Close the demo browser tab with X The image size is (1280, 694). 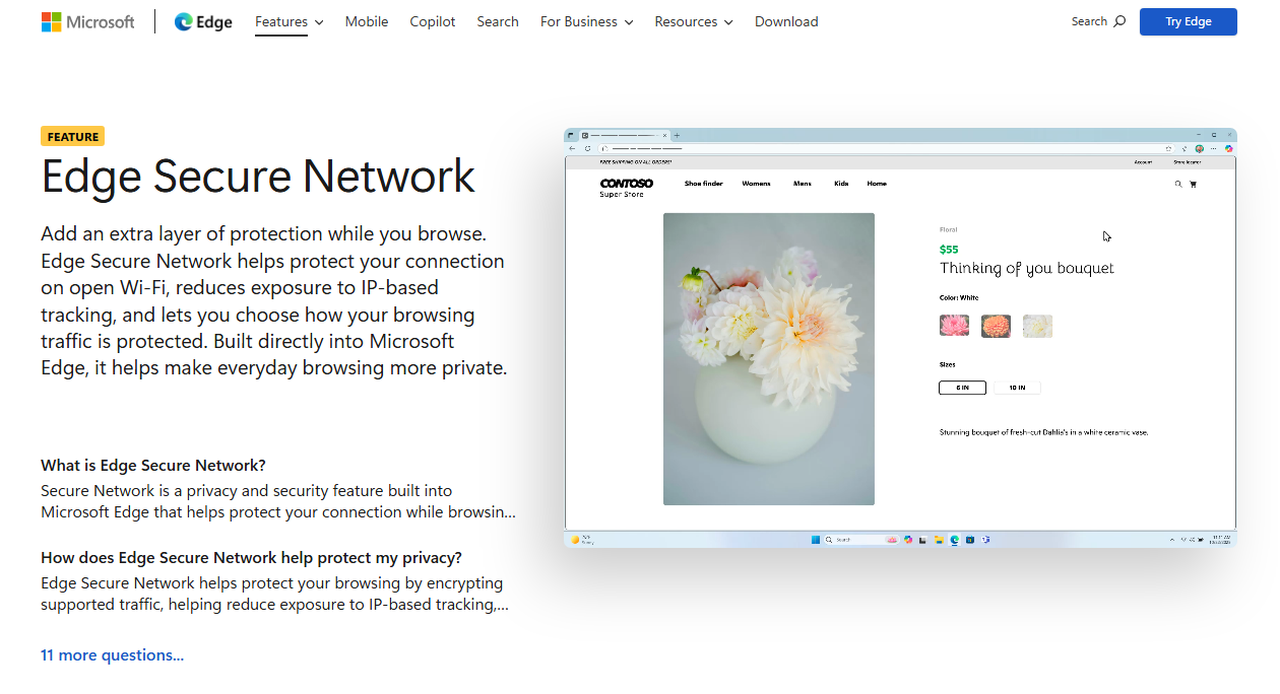(665, 135)
